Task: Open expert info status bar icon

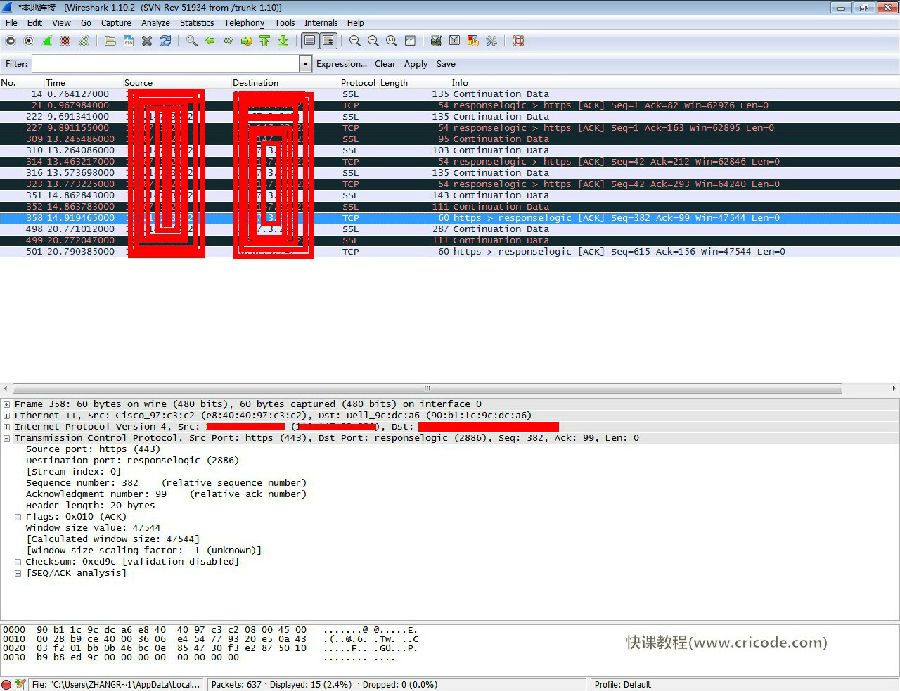Action: (x=7, y=684)
